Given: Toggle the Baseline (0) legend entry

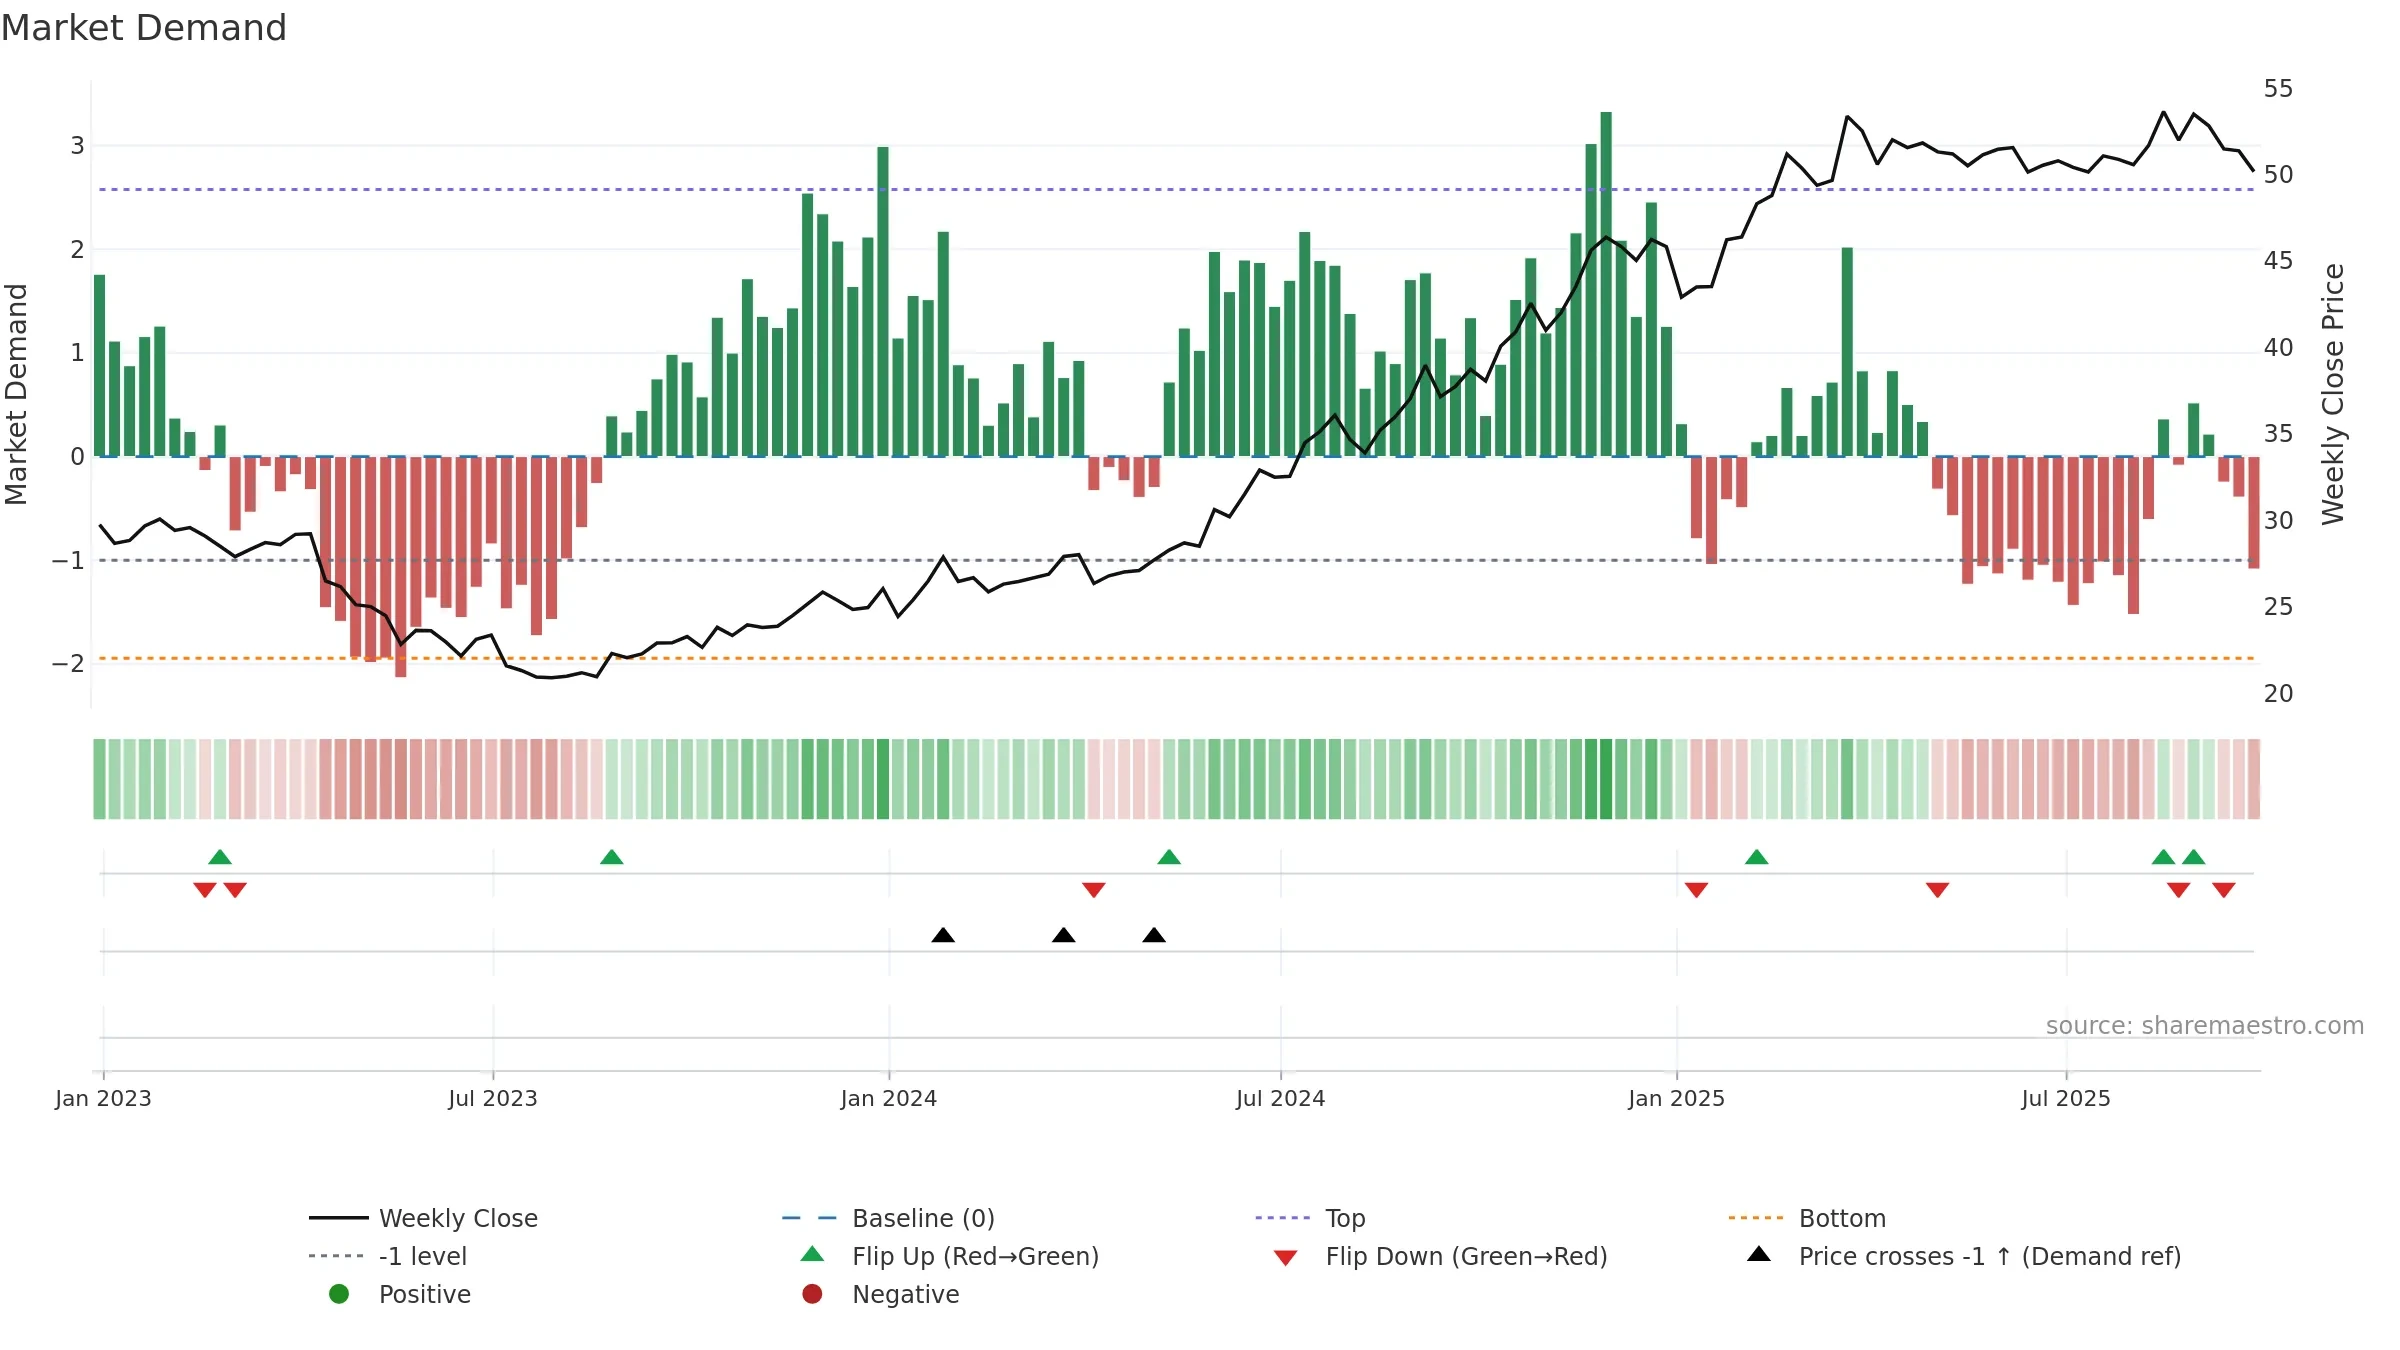Looking at the screenshot, I should 888,1218.
